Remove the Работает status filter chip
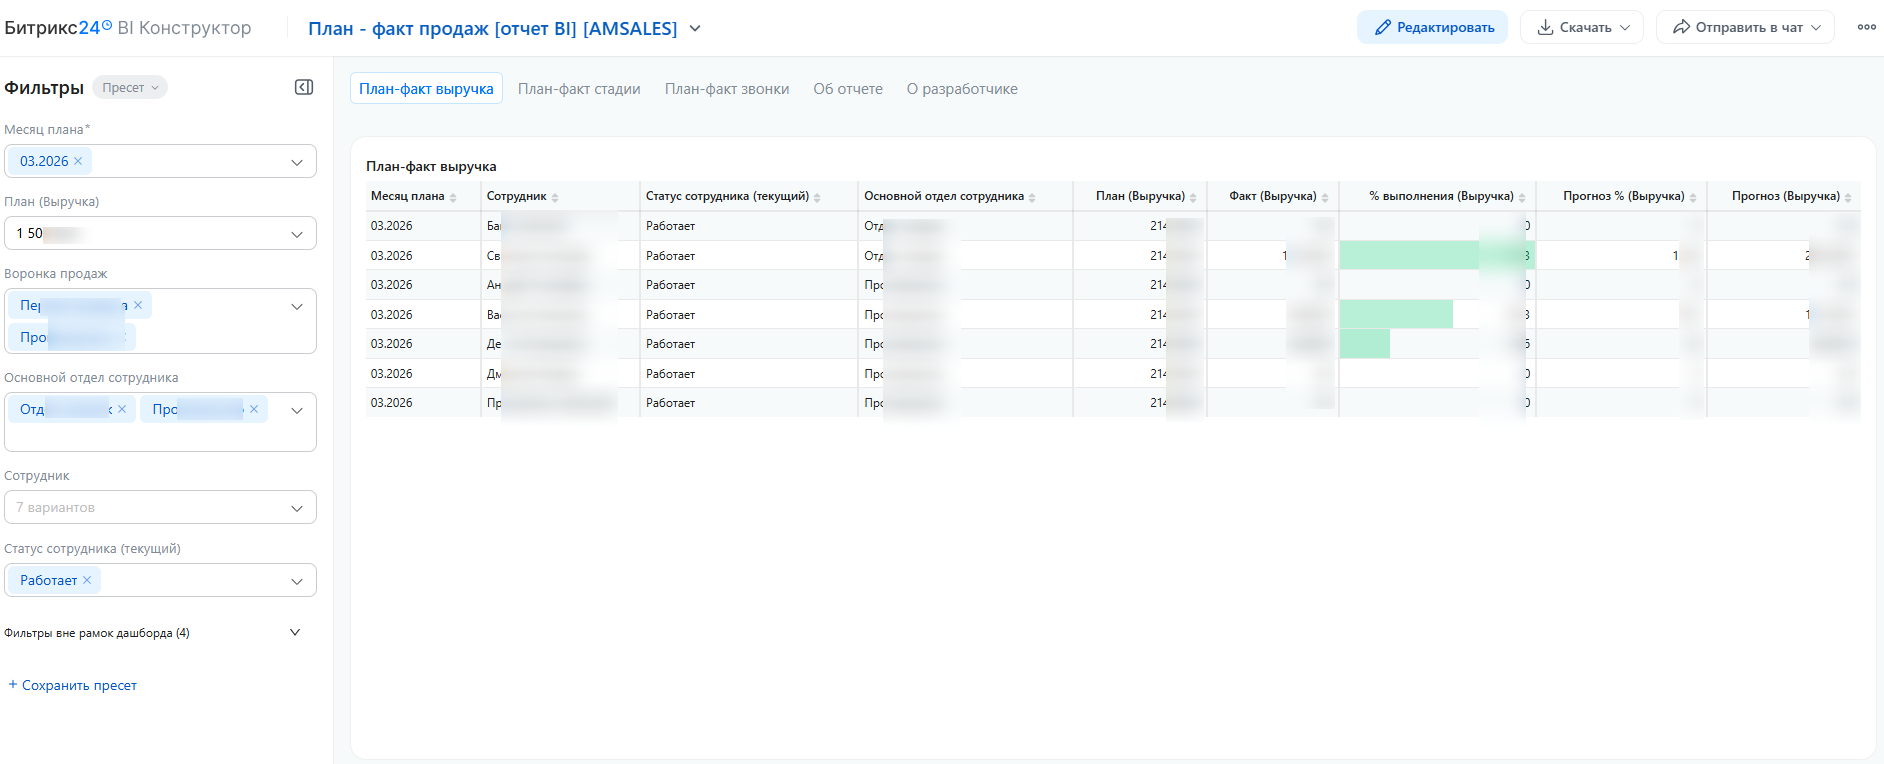1884x764 pixels. click(x=87, y=580)
